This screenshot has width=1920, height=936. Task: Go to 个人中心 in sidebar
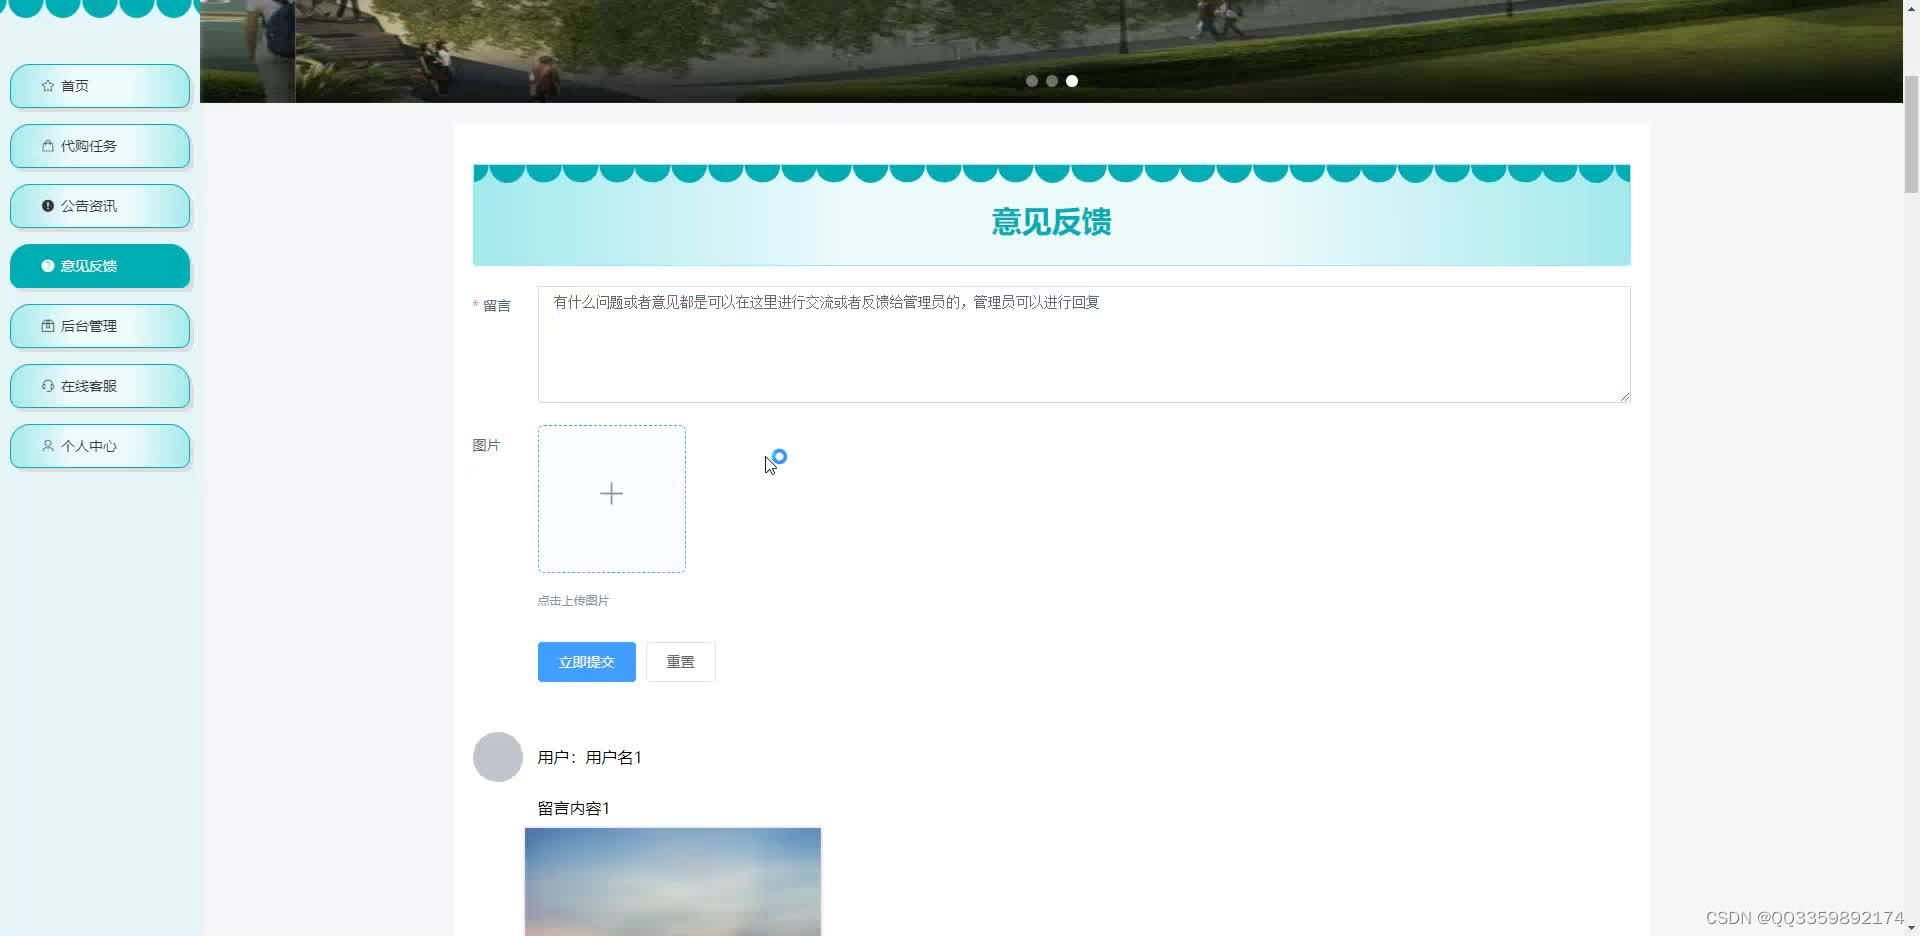pos(100,446)
